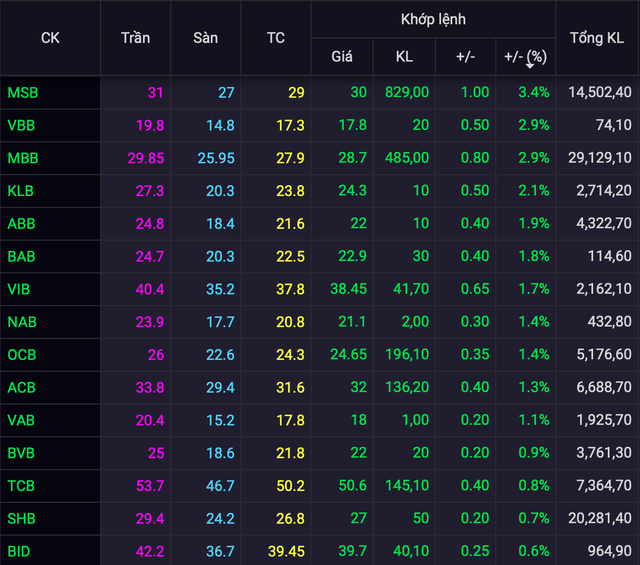Click the Tổng KL column header

(x=597, y=38)
